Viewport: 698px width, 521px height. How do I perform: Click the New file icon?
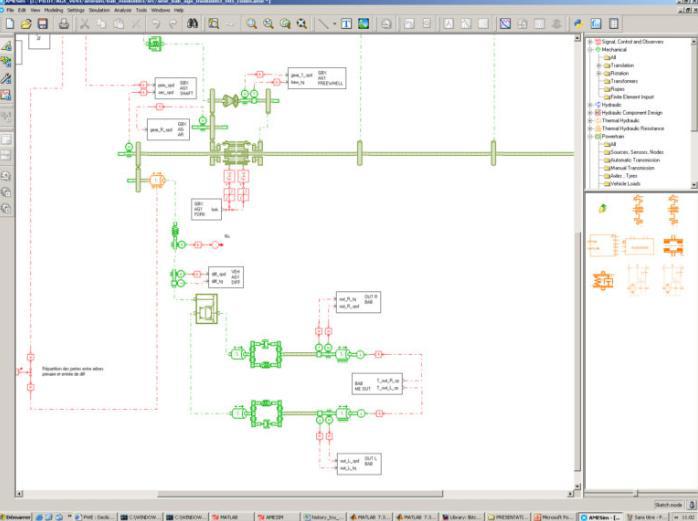click(10, 24)
